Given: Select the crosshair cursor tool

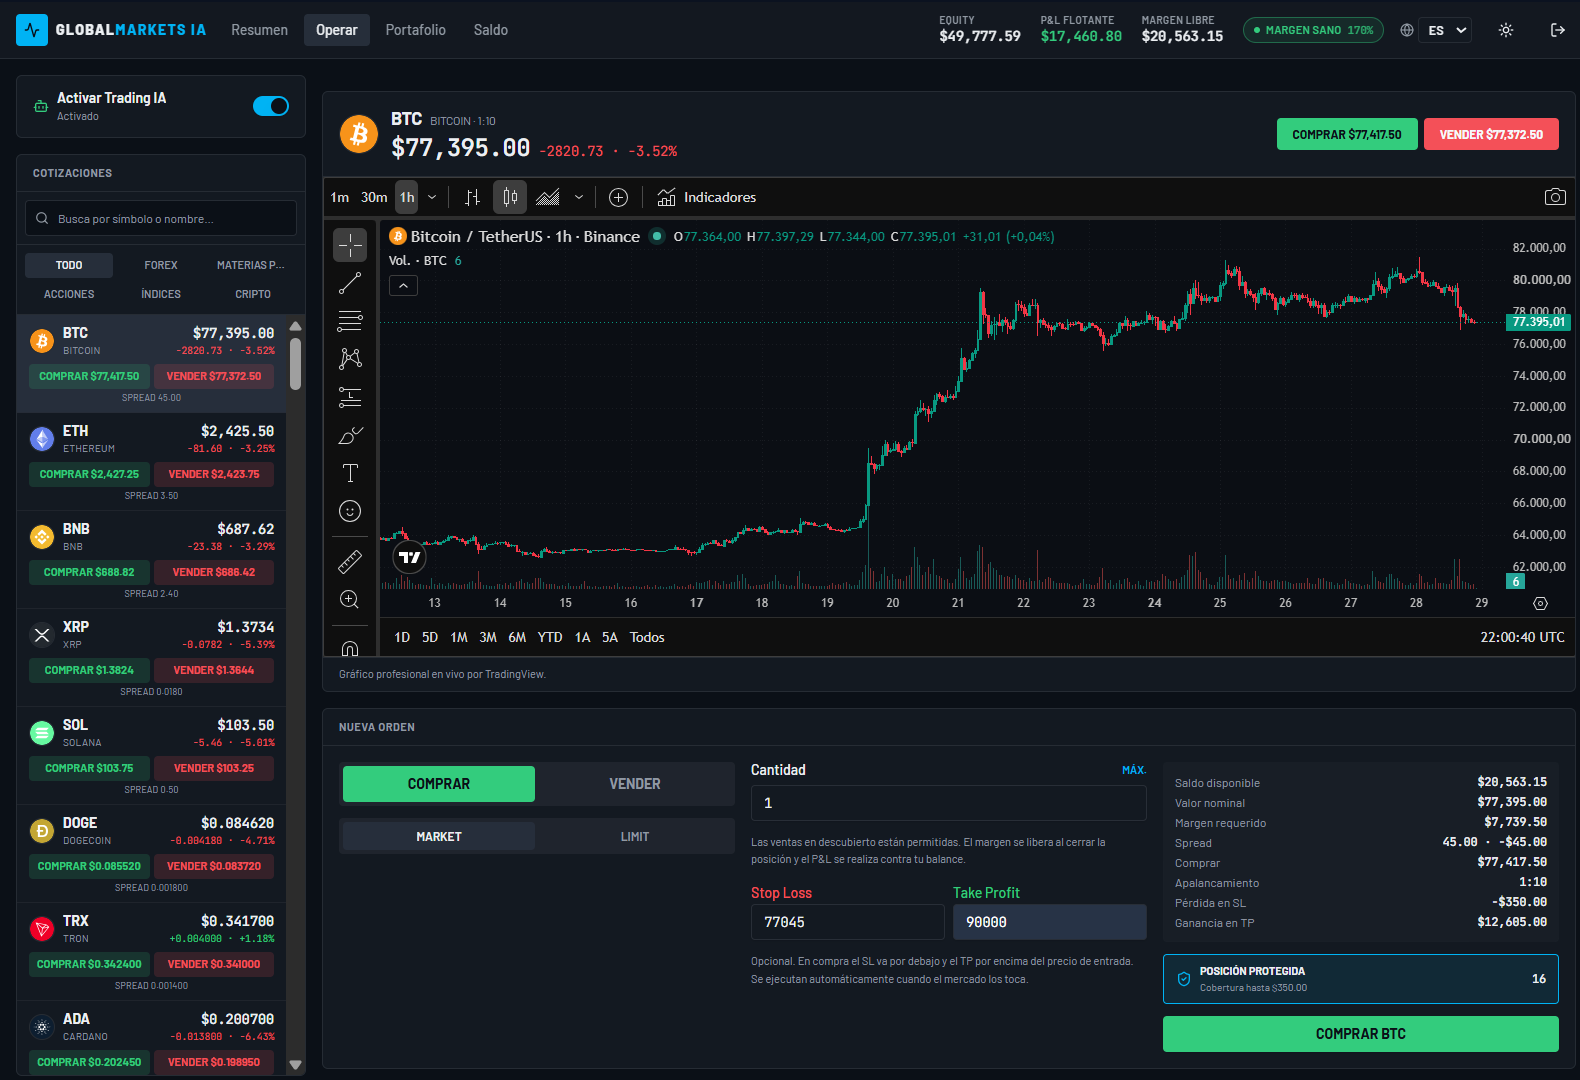Looking at the screenshot, I should [x=350, y=245].
